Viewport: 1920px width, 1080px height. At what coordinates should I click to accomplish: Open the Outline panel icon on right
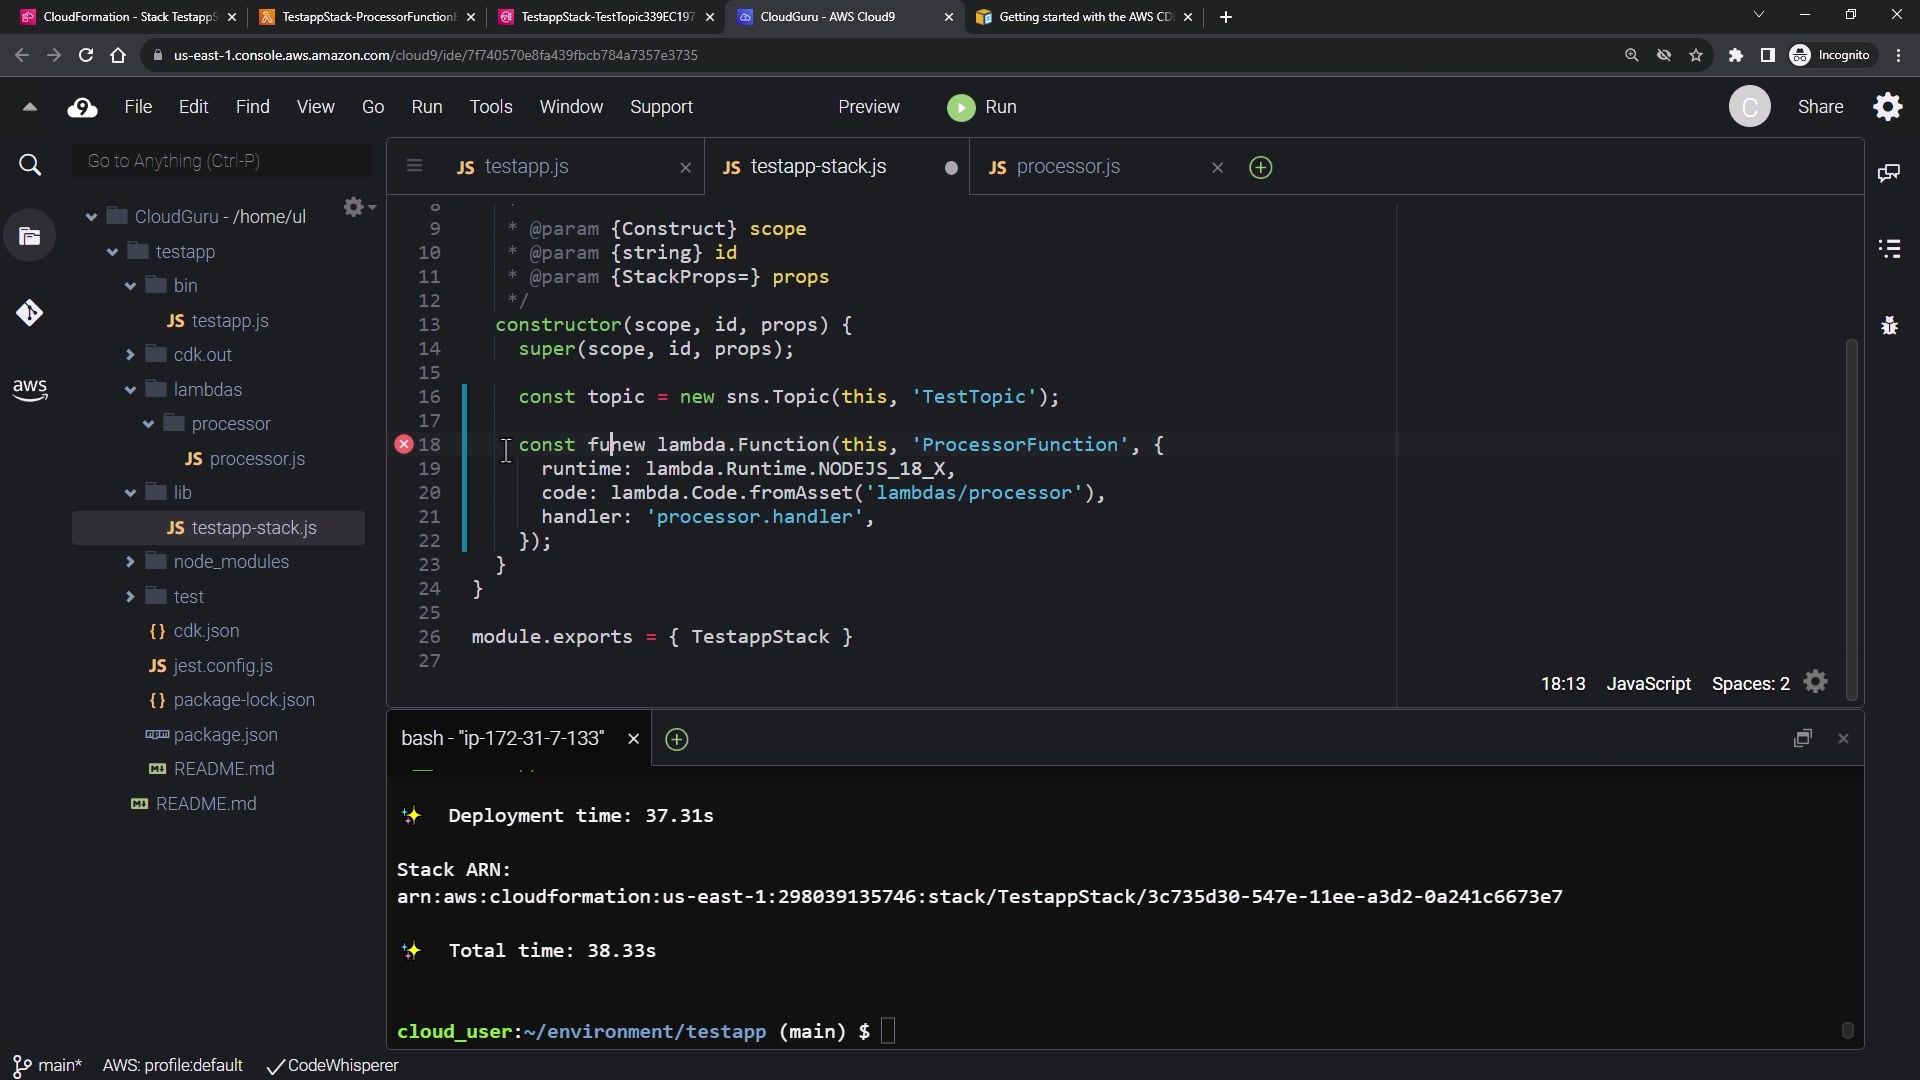tap(1889, 249)
